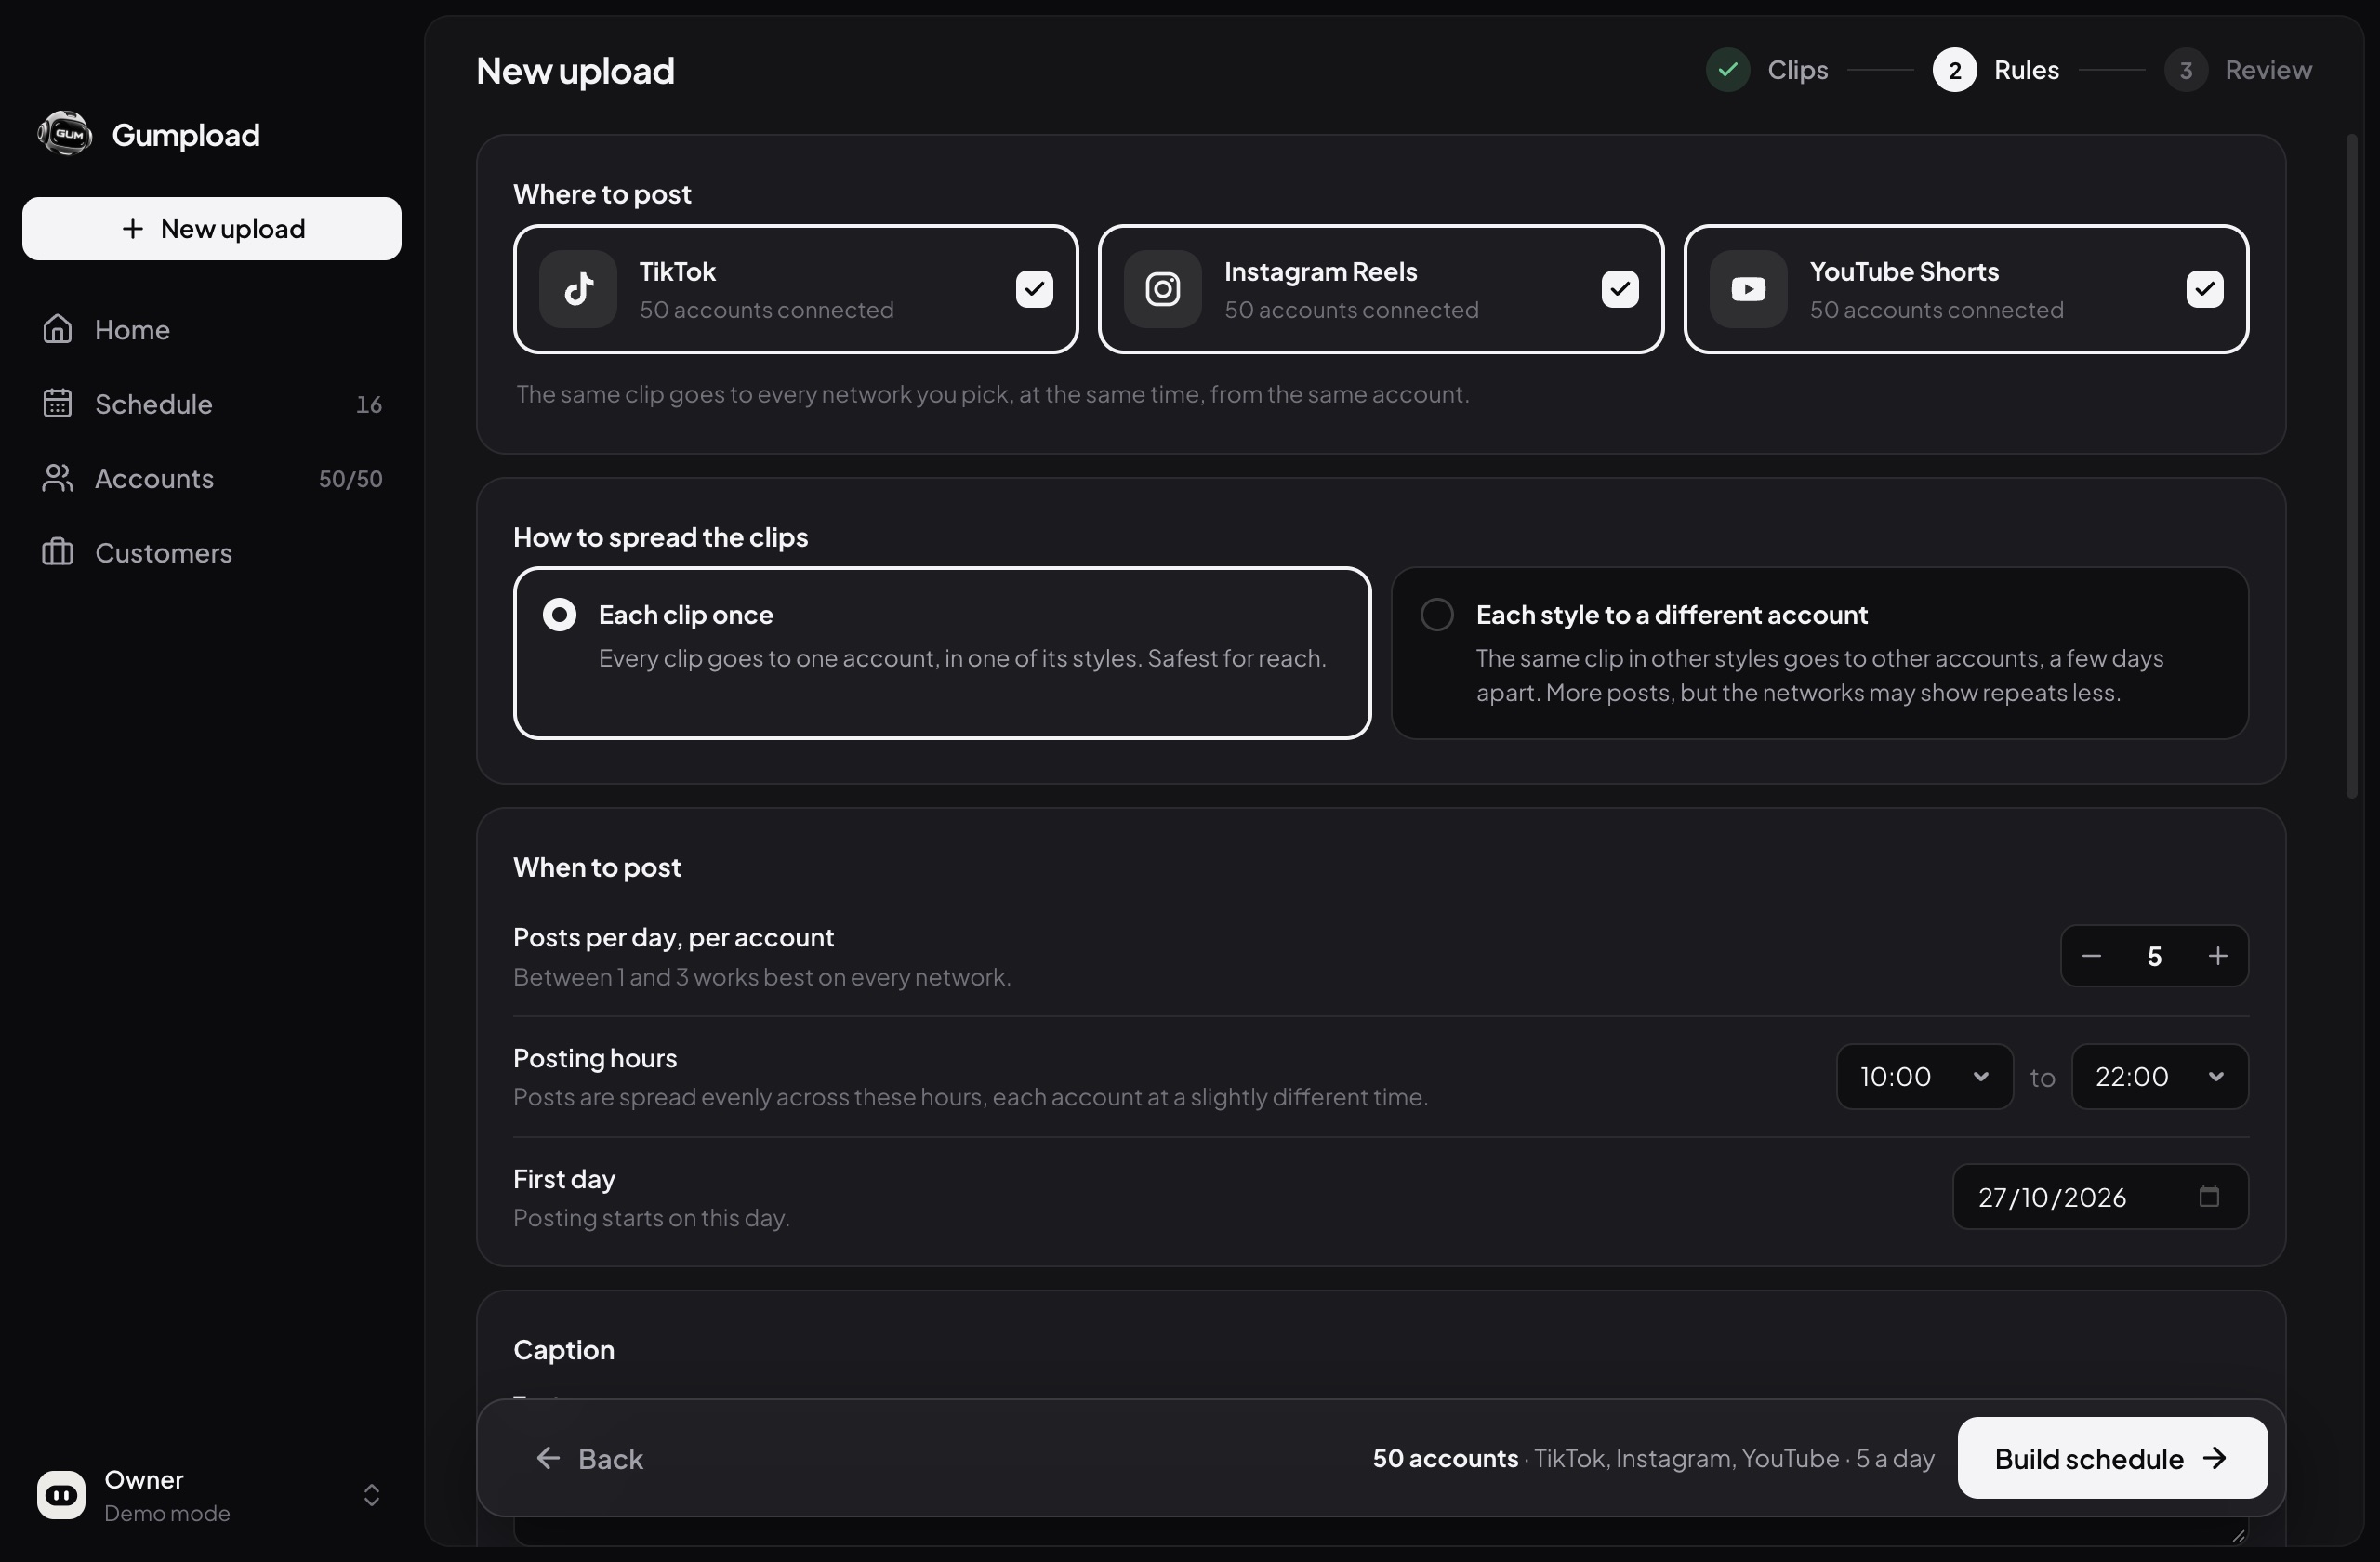The width and height of the screenshot is (2380, 1562).
Task: Click the Owner avatar icon
Action: pyautogui.click(x=61, y=1495)
